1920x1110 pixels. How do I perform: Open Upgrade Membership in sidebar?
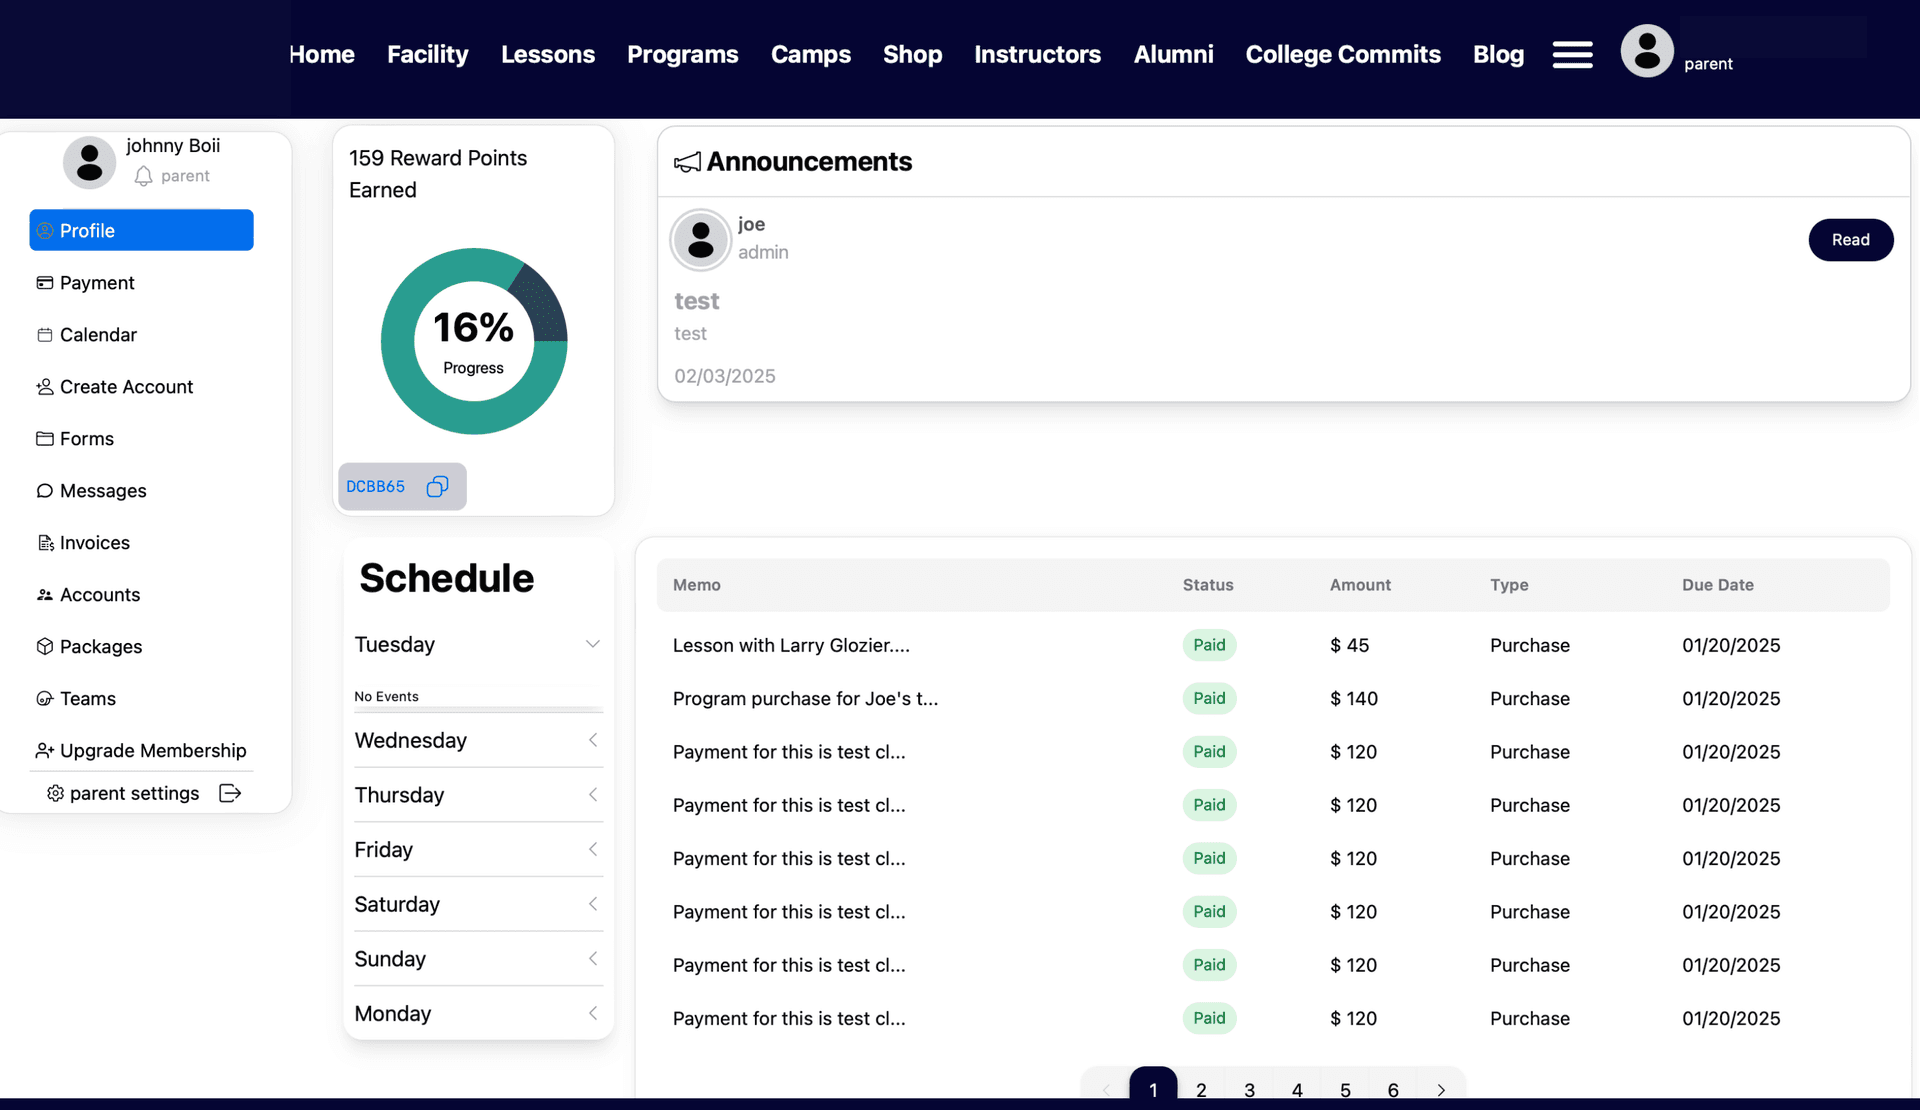pos(152,751)
